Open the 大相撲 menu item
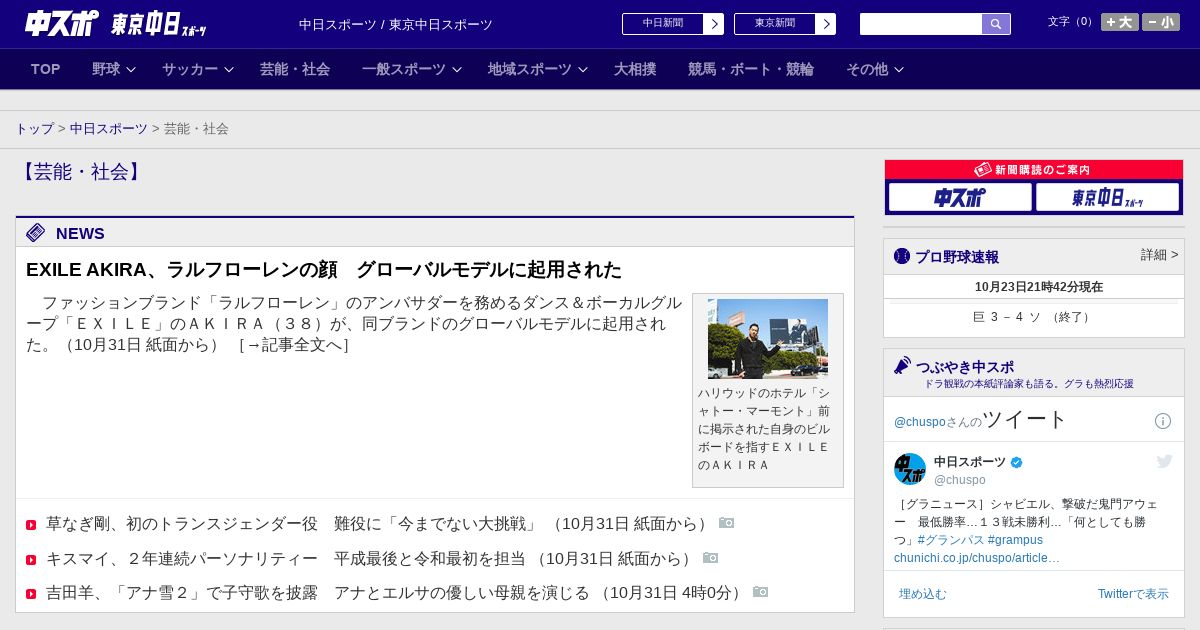Image resolution: width=1200 pixels, height=630 pixels. point(635,69)
